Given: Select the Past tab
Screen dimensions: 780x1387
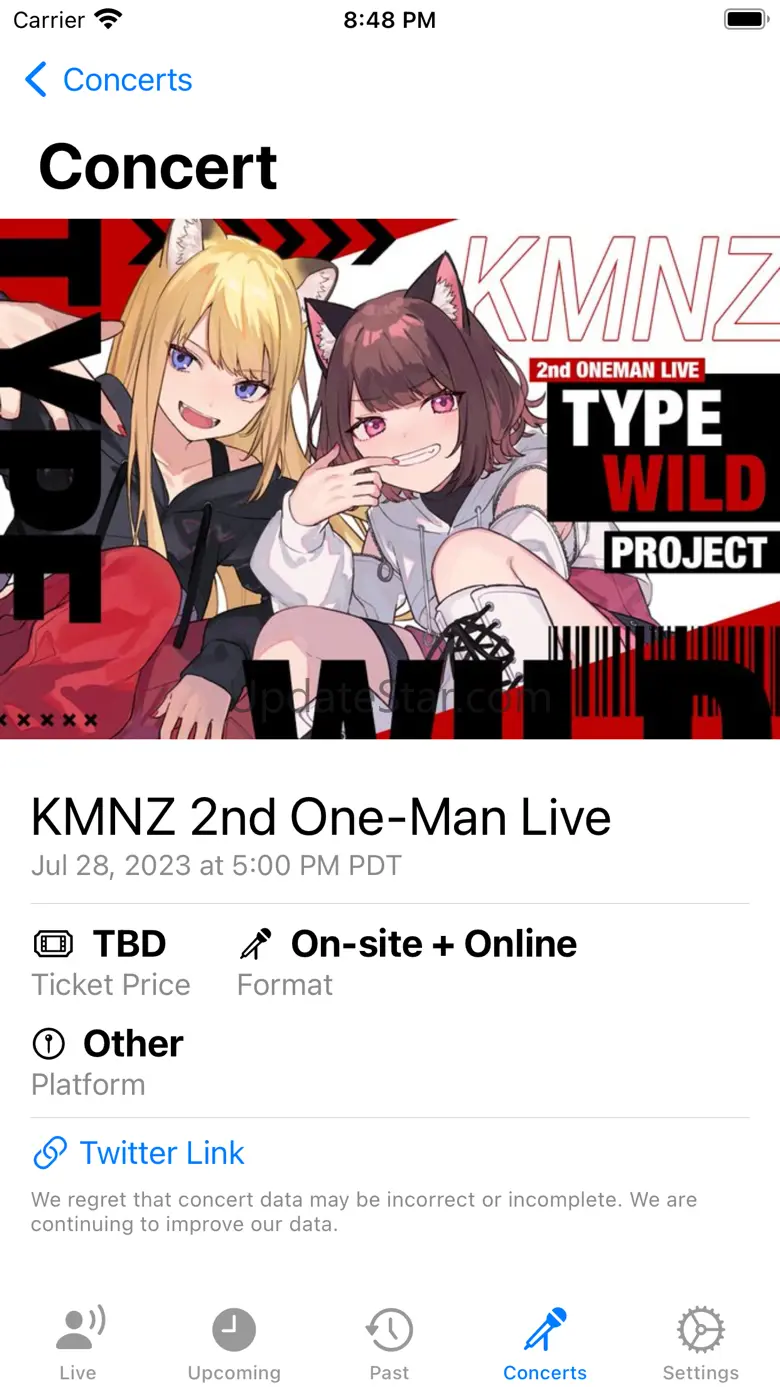Looking at the screenshot, I should tap(390, 1344).
